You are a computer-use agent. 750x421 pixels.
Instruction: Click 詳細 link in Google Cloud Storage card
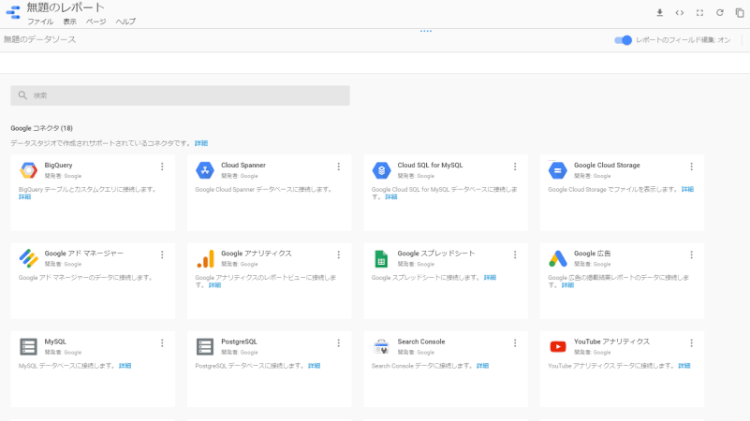coord(688,189)
